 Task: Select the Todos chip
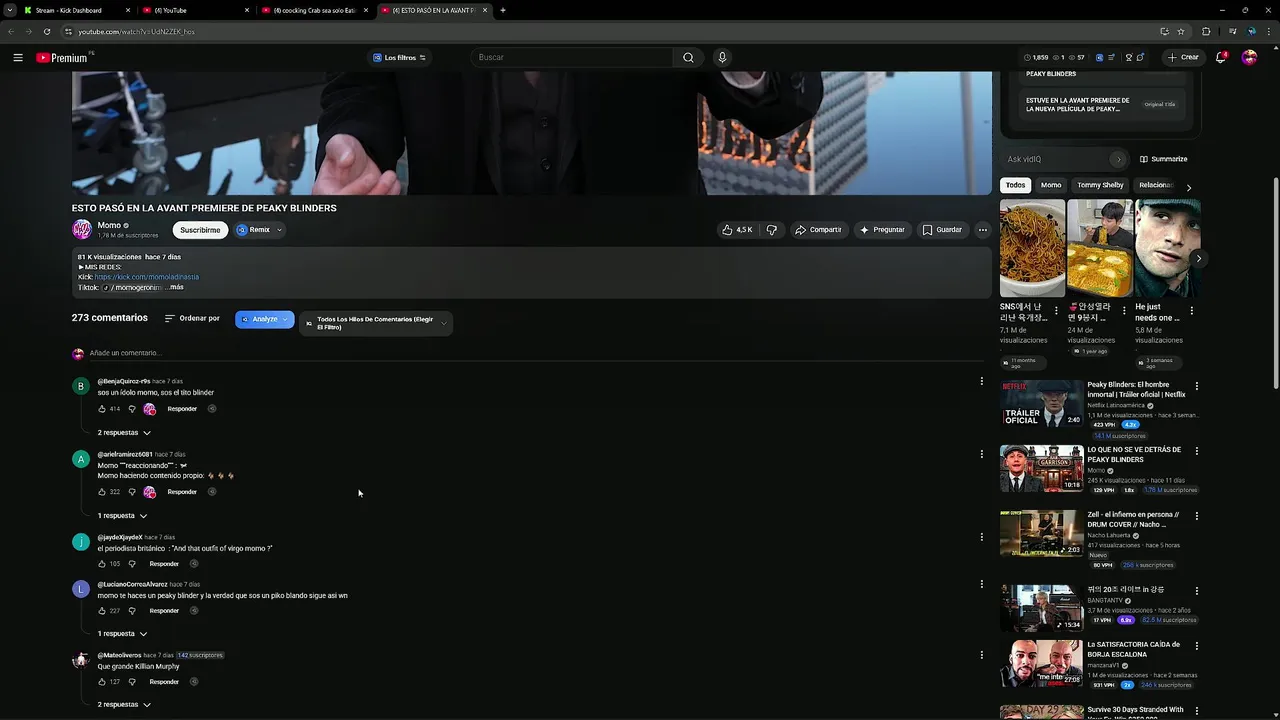(x=1015, y=185)
